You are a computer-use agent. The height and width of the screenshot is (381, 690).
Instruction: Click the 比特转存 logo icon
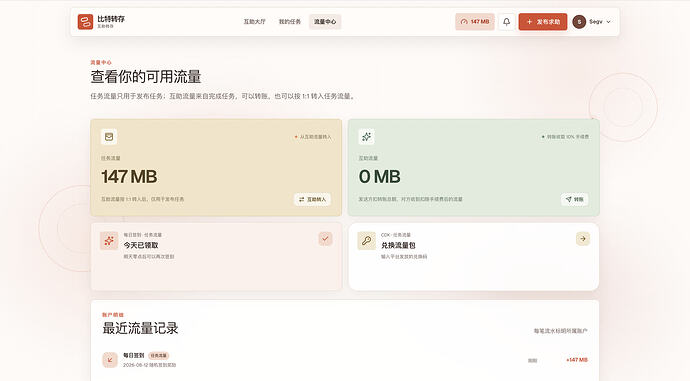85,22
